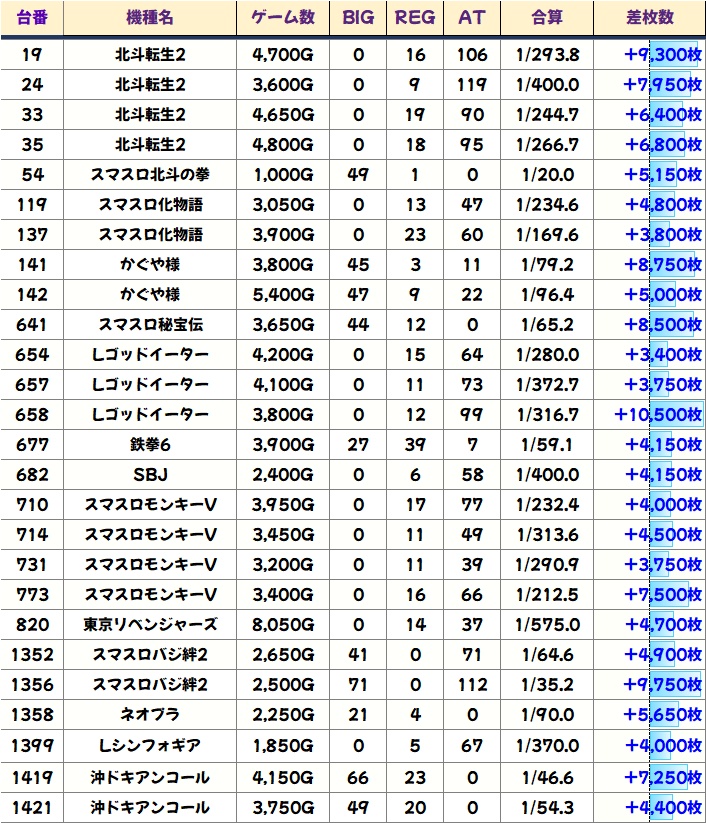Click the 機種名 column header
Image resolution: width=706 pixels, height=823 pixels.
(x=150, y=18)
